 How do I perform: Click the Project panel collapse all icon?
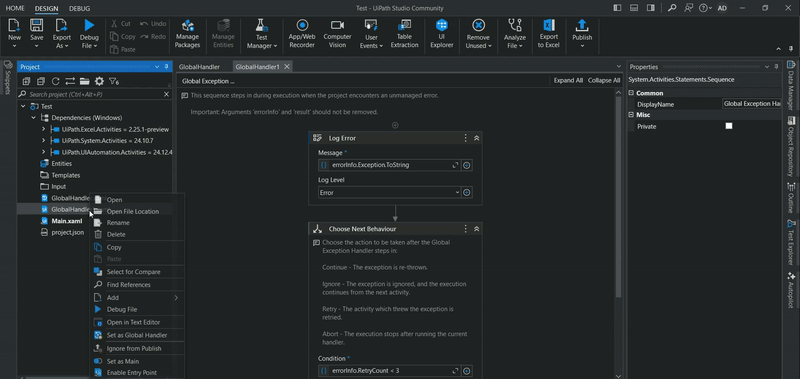41,81
